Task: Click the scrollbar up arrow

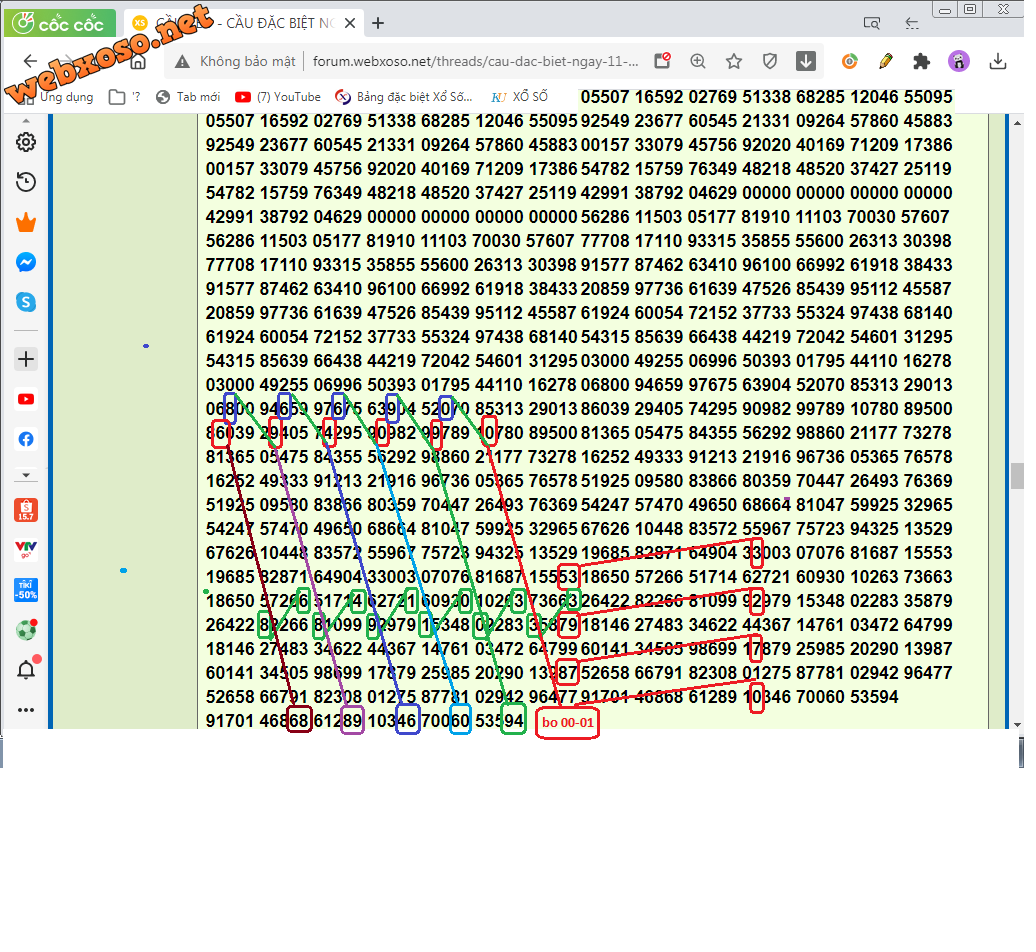Action: [1017, 124]
